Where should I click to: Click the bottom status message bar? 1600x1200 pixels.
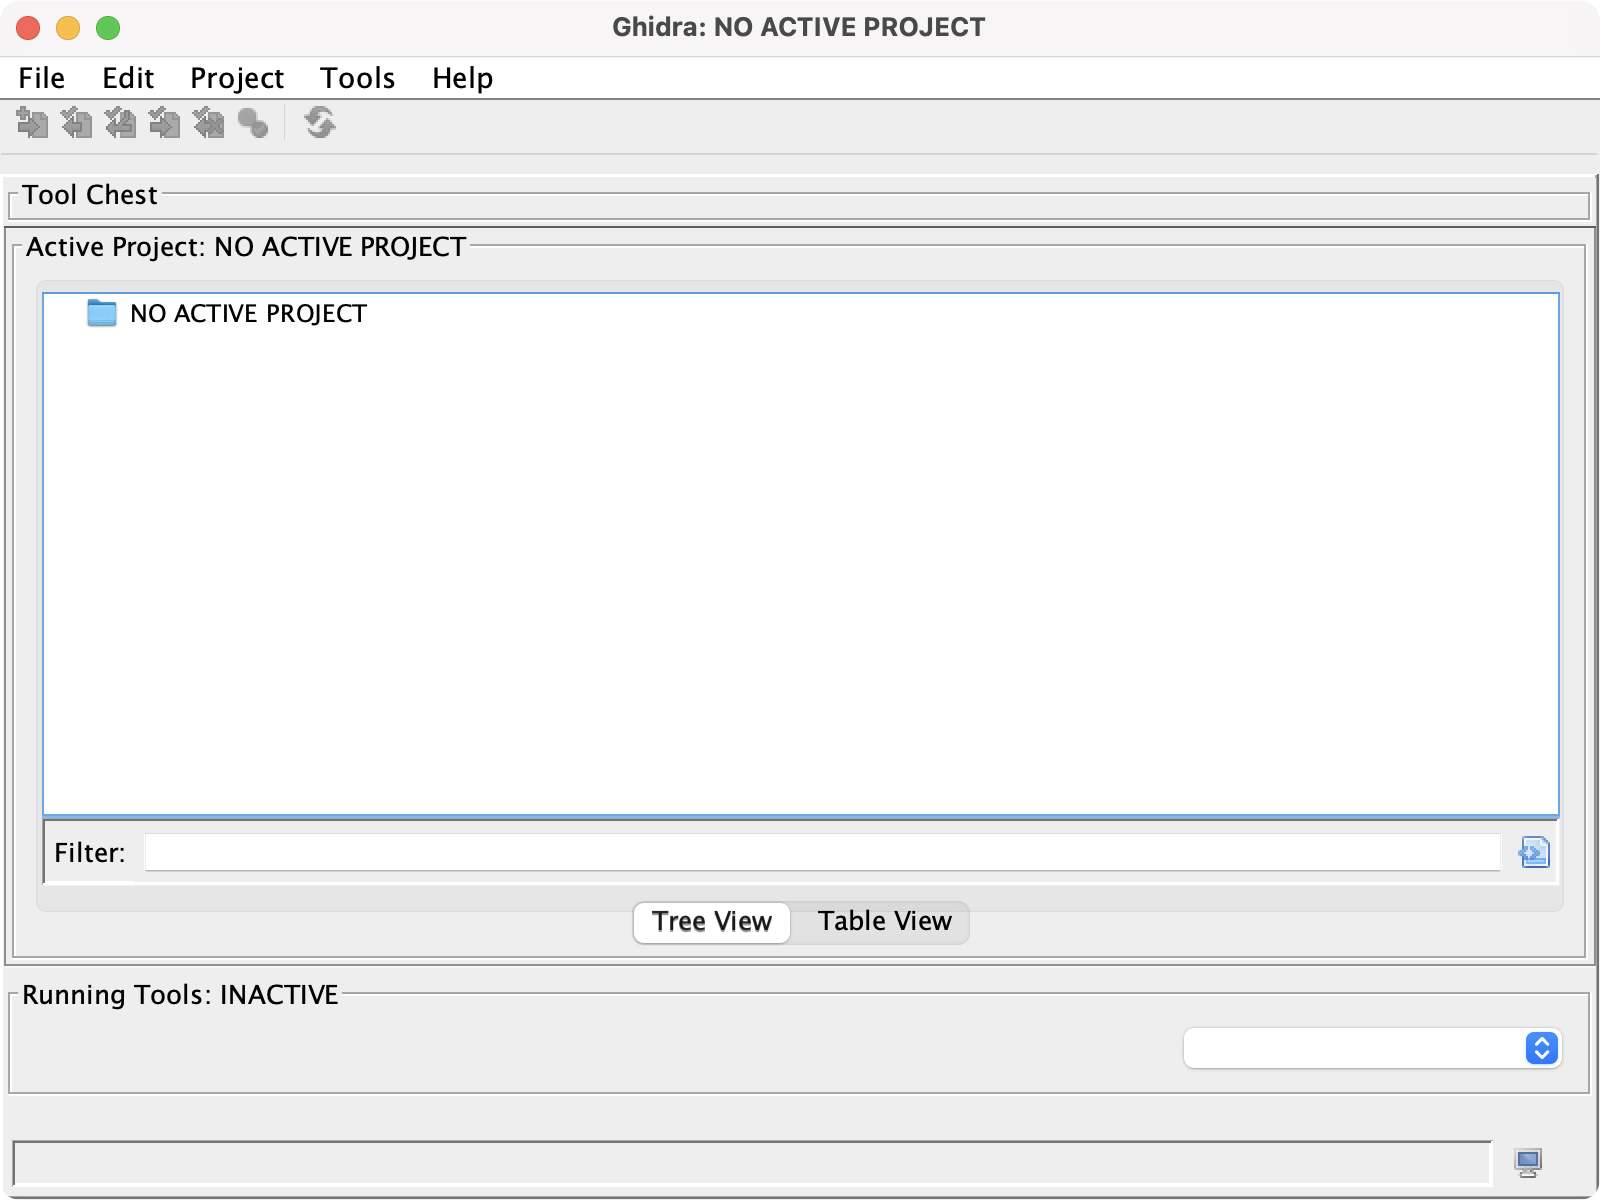[x=752, y=1163]
